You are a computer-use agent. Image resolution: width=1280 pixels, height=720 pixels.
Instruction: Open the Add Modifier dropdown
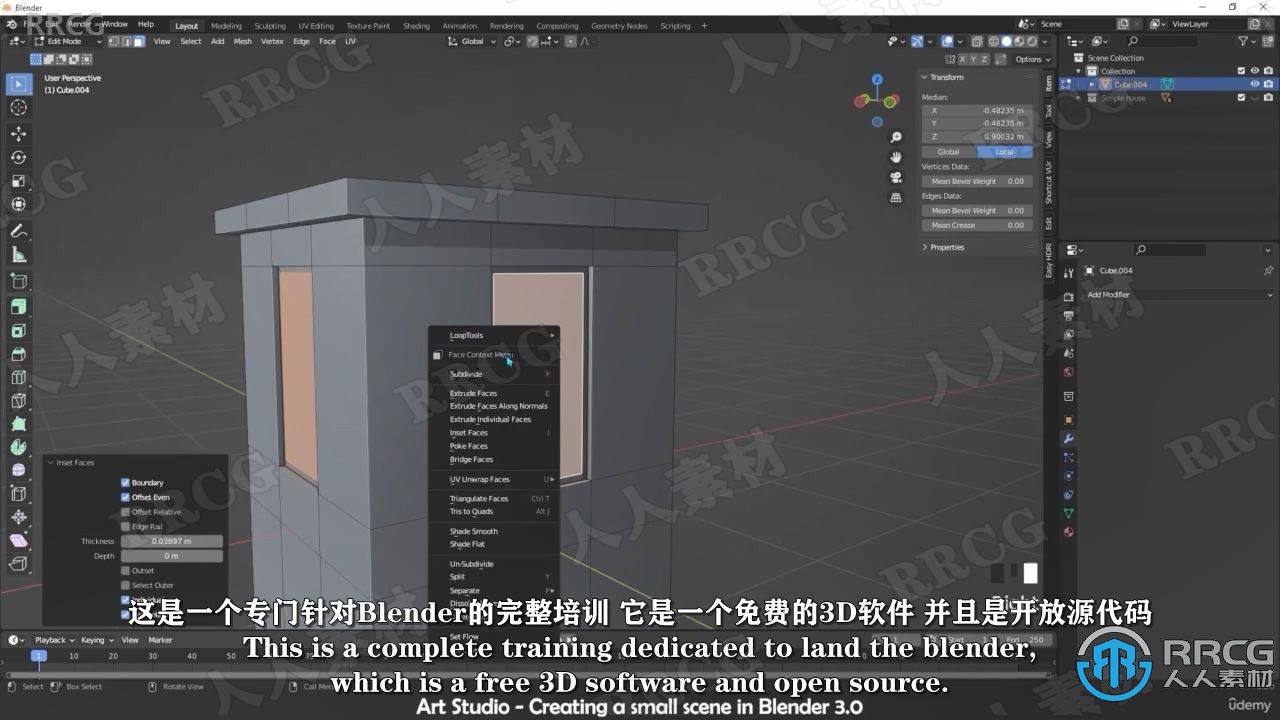pos(1180,295)
